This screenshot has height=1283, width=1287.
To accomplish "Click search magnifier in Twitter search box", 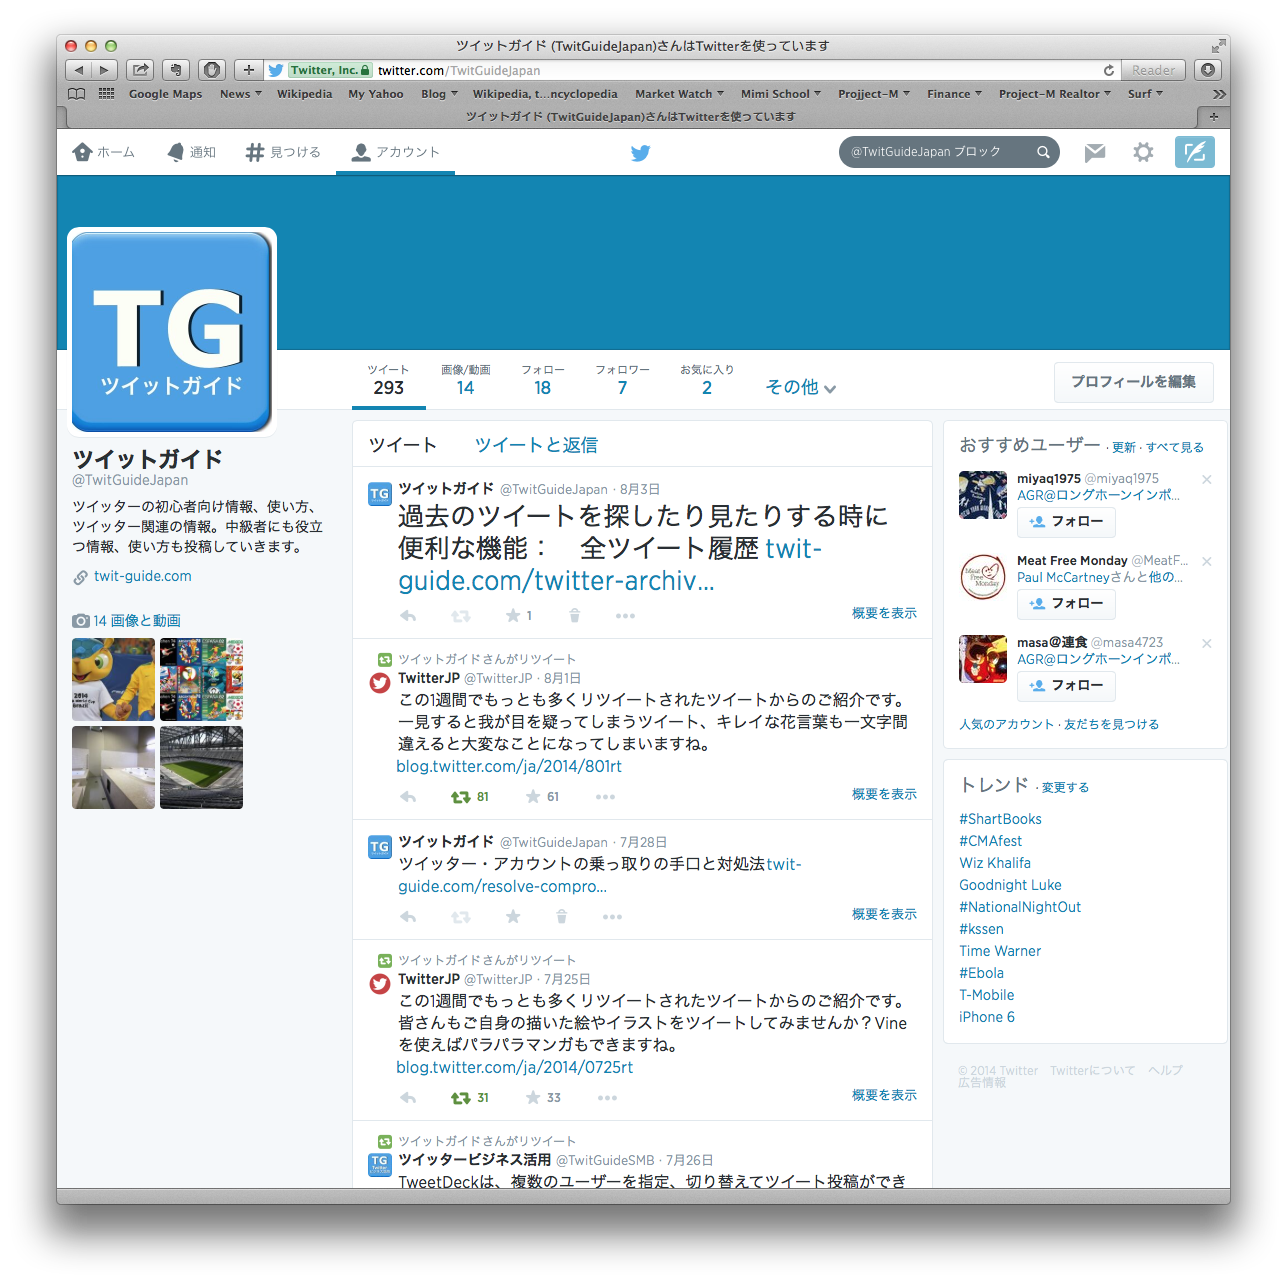I will tap(1043, 152).
